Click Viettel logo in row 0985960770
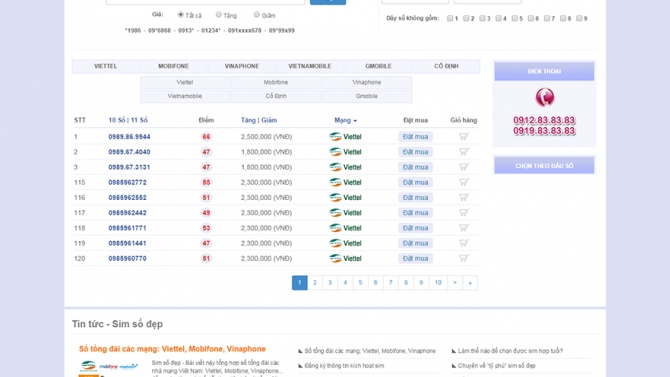 pos(345,258)
